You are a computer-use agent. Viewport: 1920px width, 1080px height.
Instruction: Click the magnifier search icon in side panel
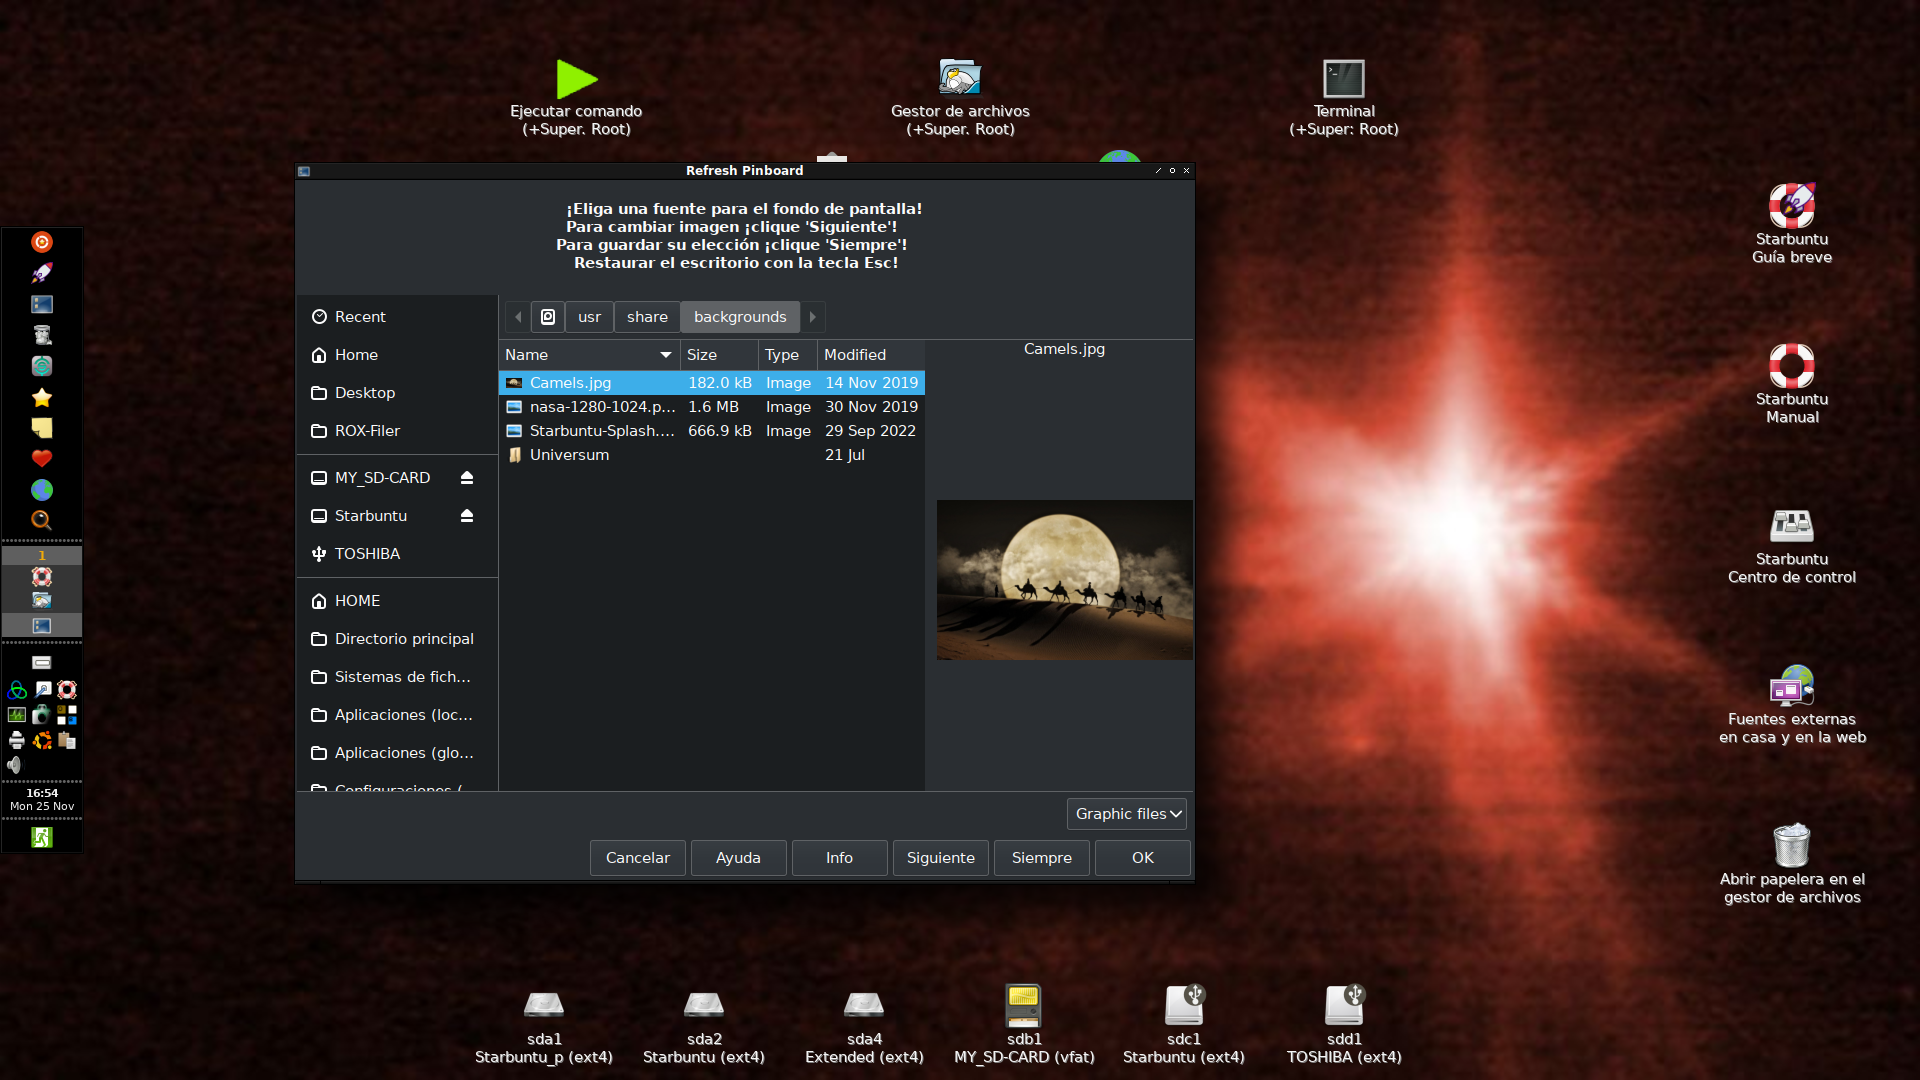[x=42, y=520]
